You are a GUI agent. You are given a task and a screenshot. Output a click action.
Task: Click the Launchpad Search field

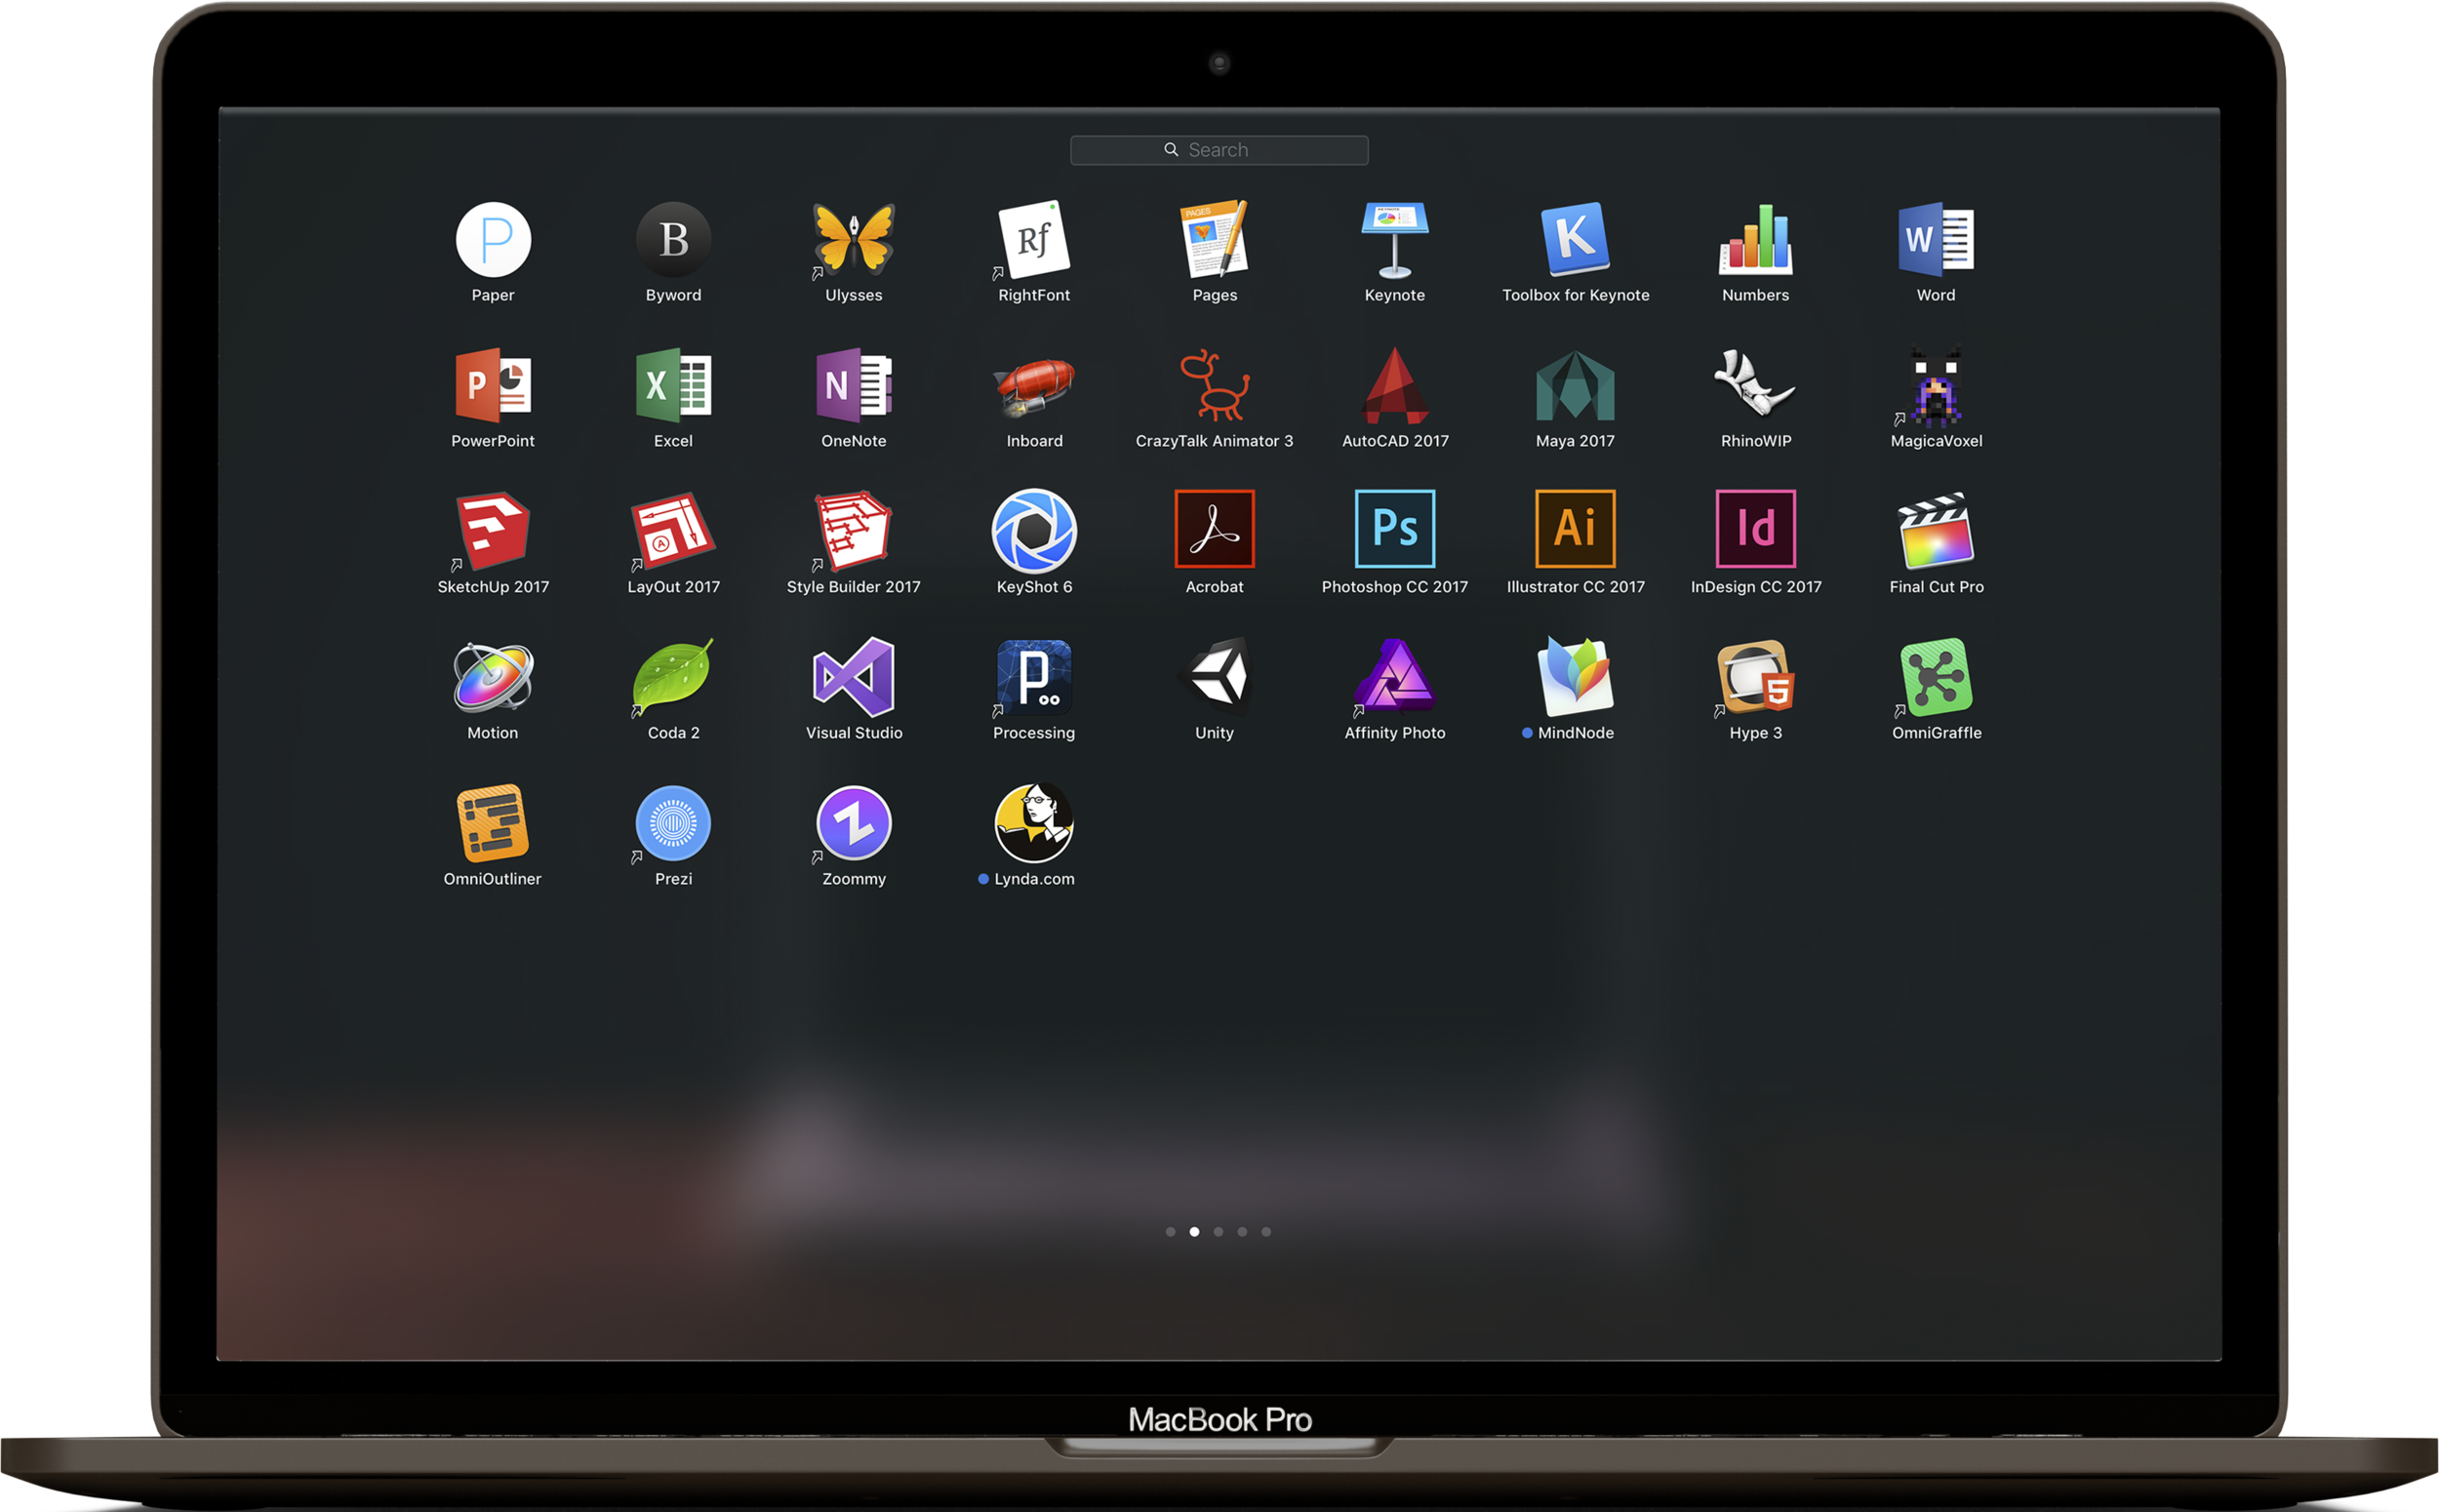pos(1219,150)
